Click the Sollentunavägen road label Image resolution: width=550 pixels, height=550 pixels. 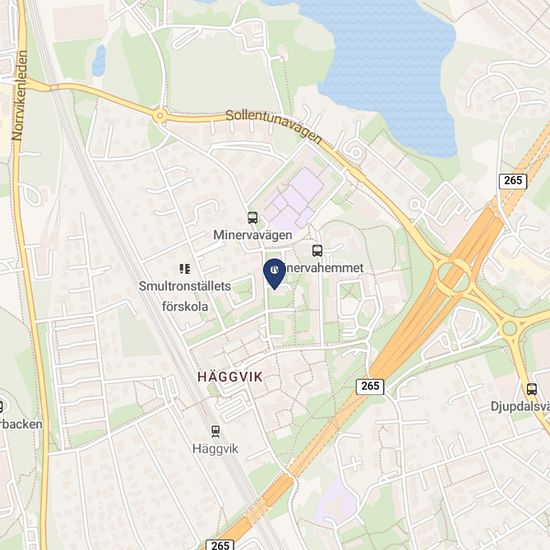pos(274,126)
